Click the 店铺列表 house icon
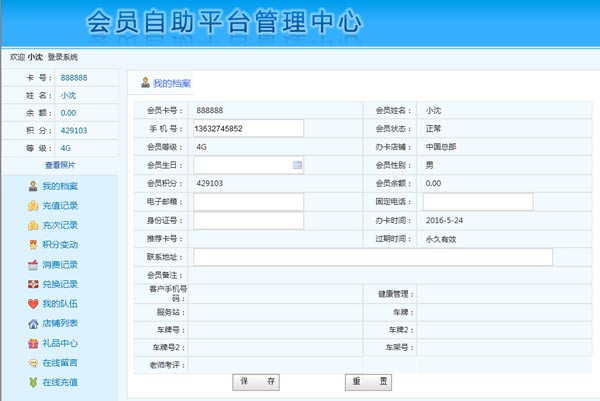 33,324
